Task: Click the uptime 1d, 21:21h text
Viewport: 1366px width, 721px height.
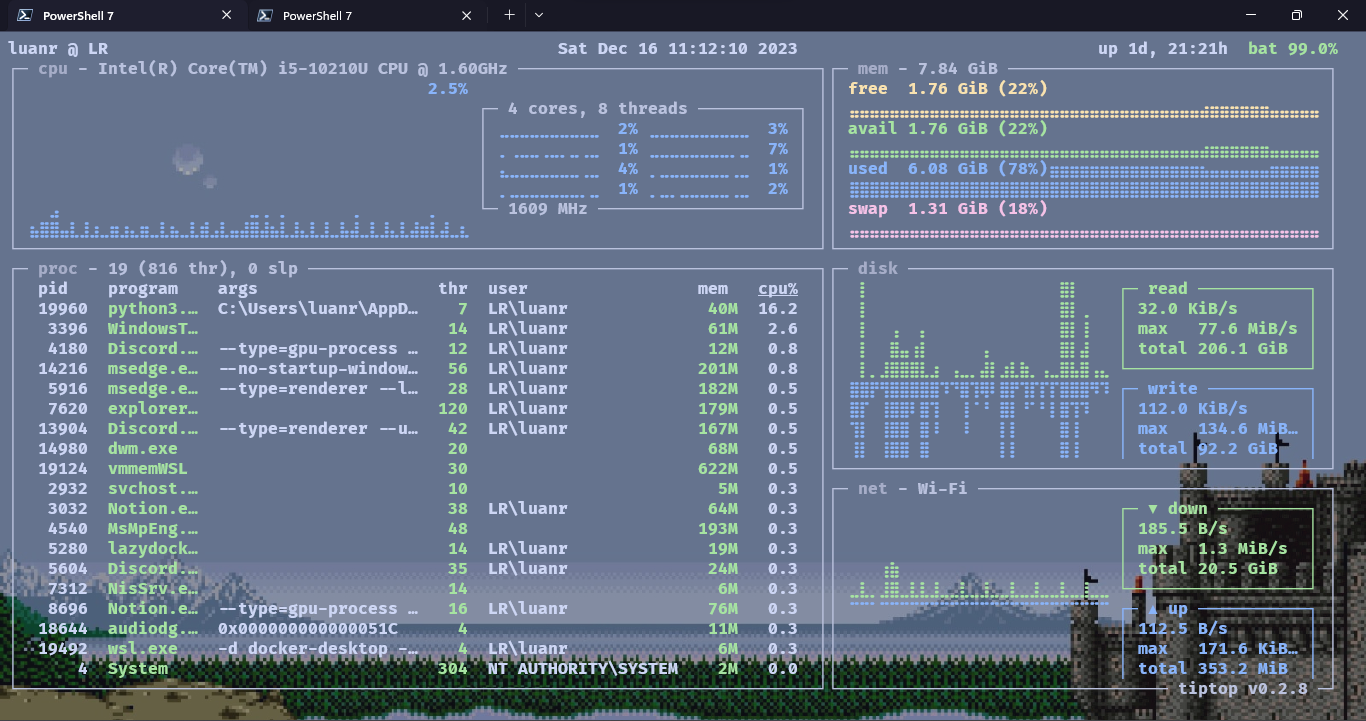Action: (1163, 49)
